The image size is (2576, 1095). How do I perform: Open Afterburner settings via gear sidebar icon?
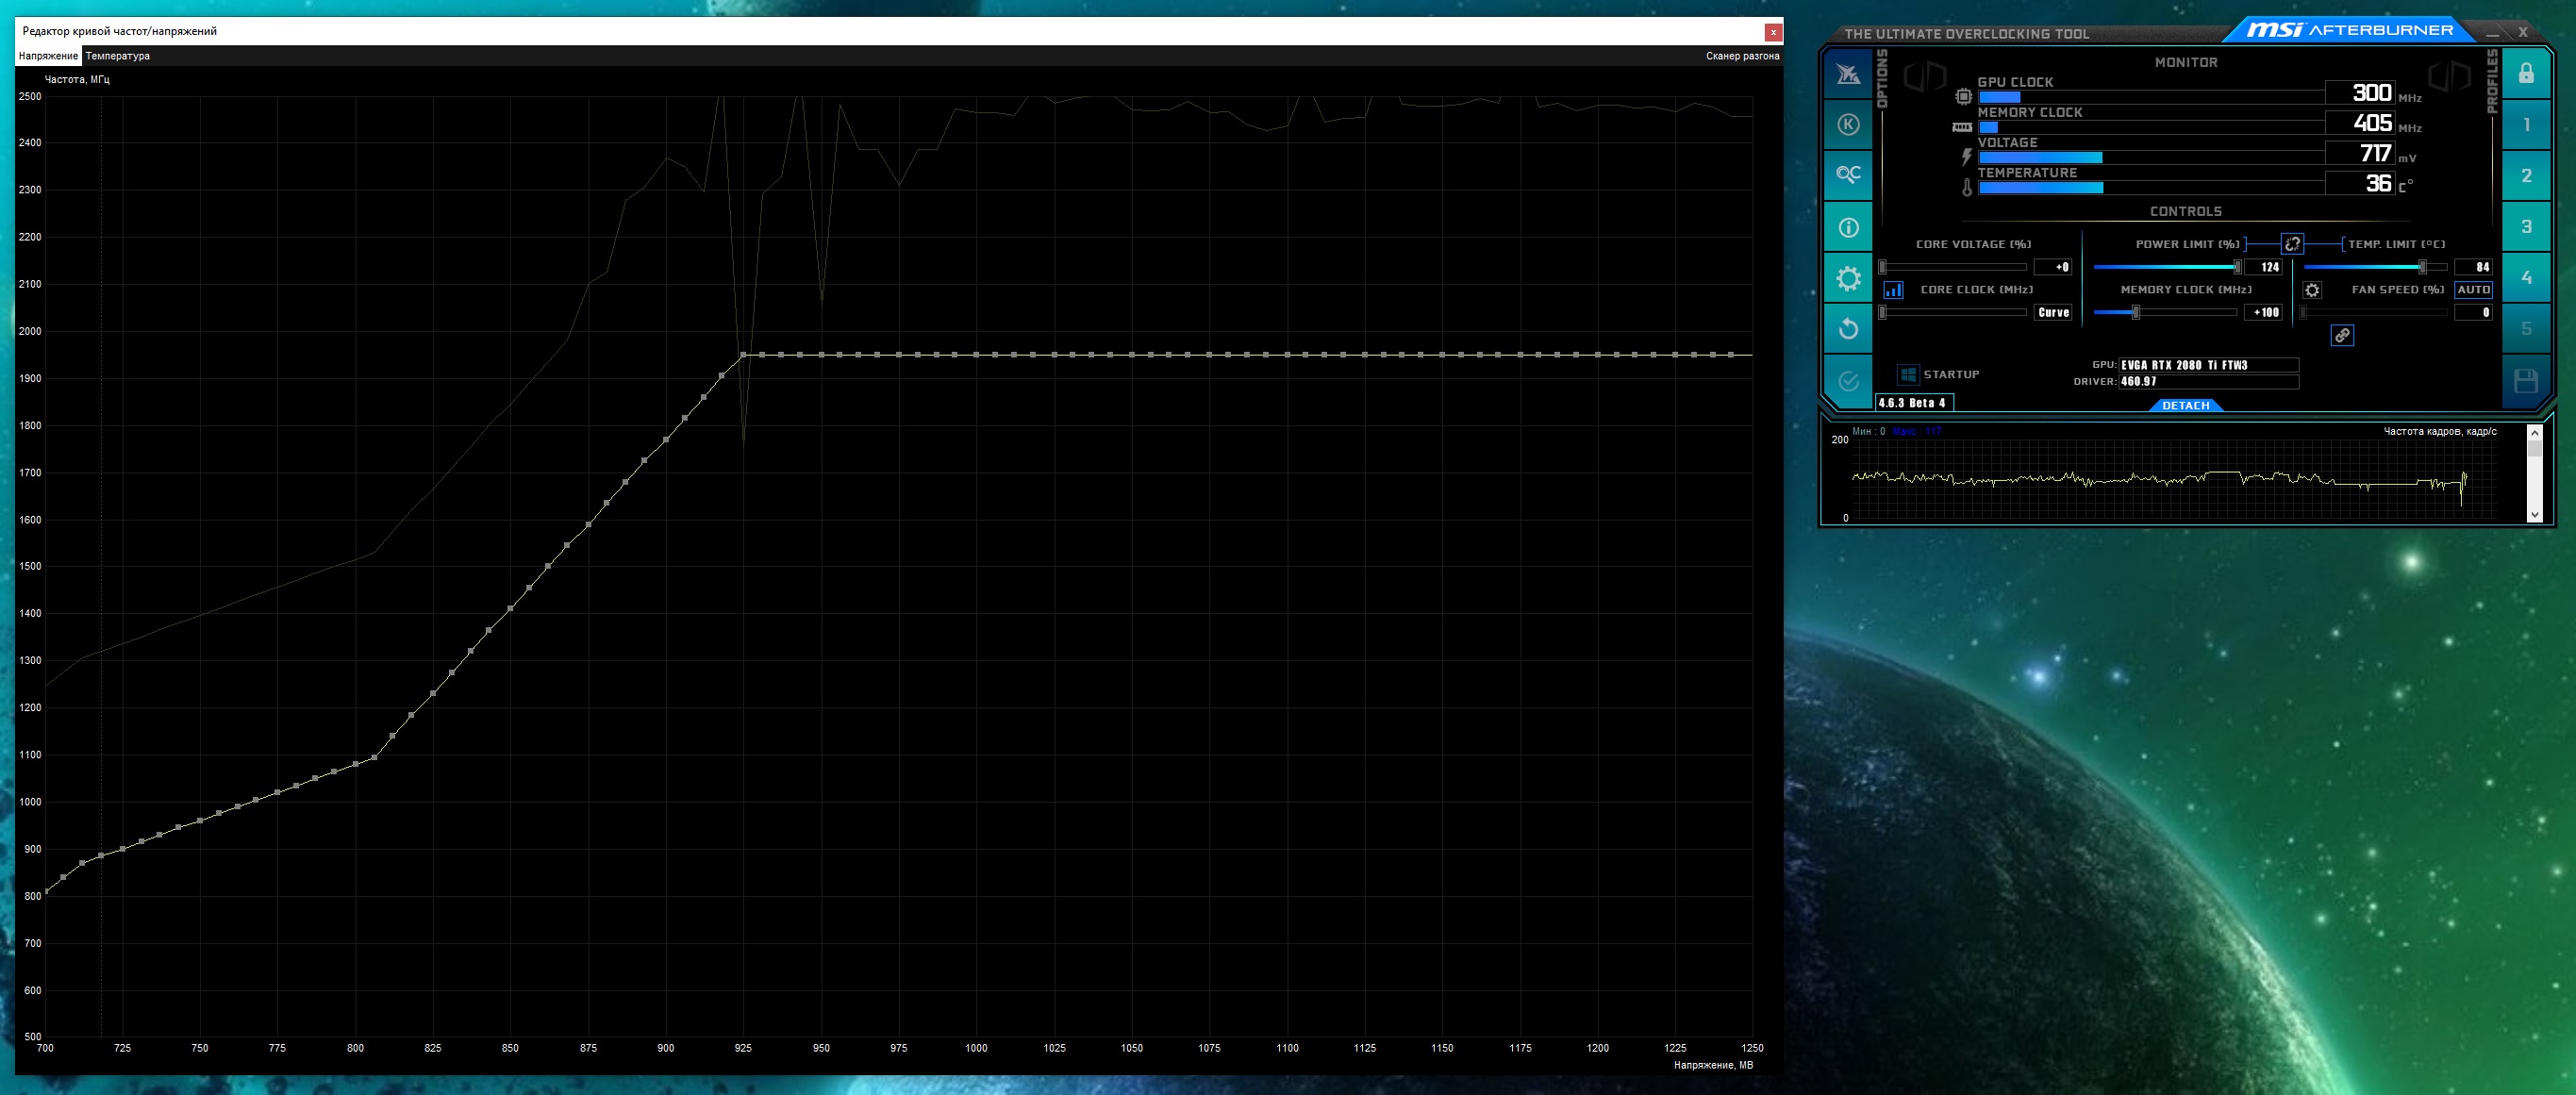pos(1848,278)
